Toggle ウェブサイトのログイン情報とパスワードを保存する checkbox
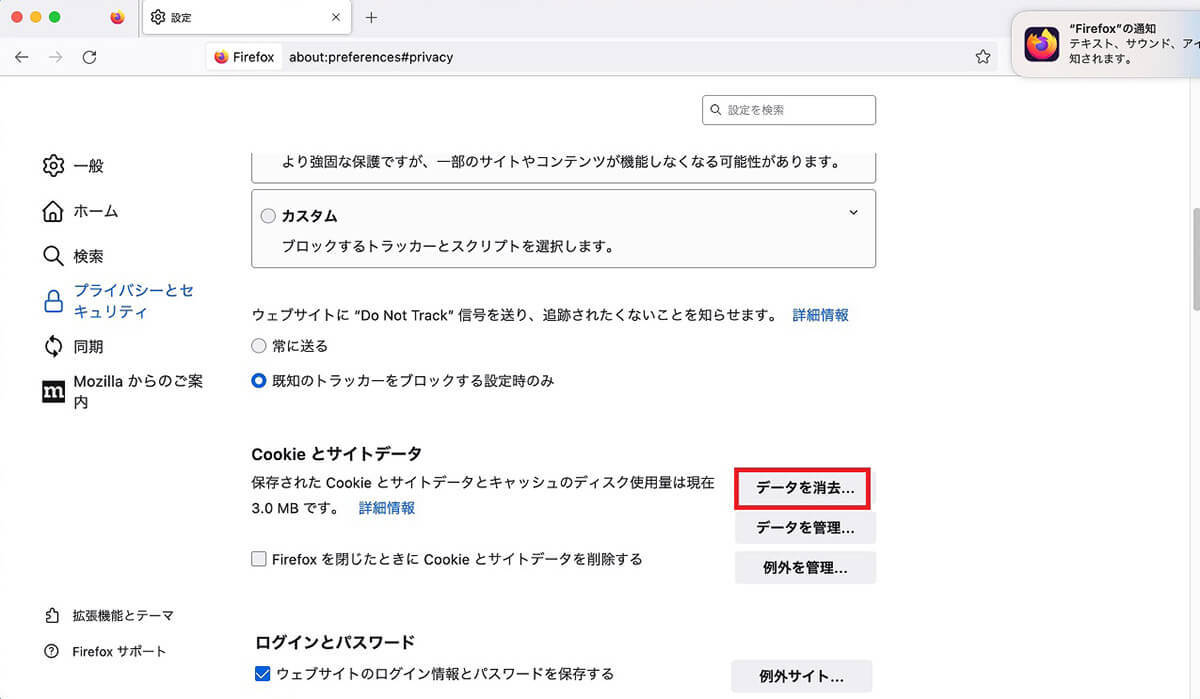1200x699 pixels. (x=262, y=674)
